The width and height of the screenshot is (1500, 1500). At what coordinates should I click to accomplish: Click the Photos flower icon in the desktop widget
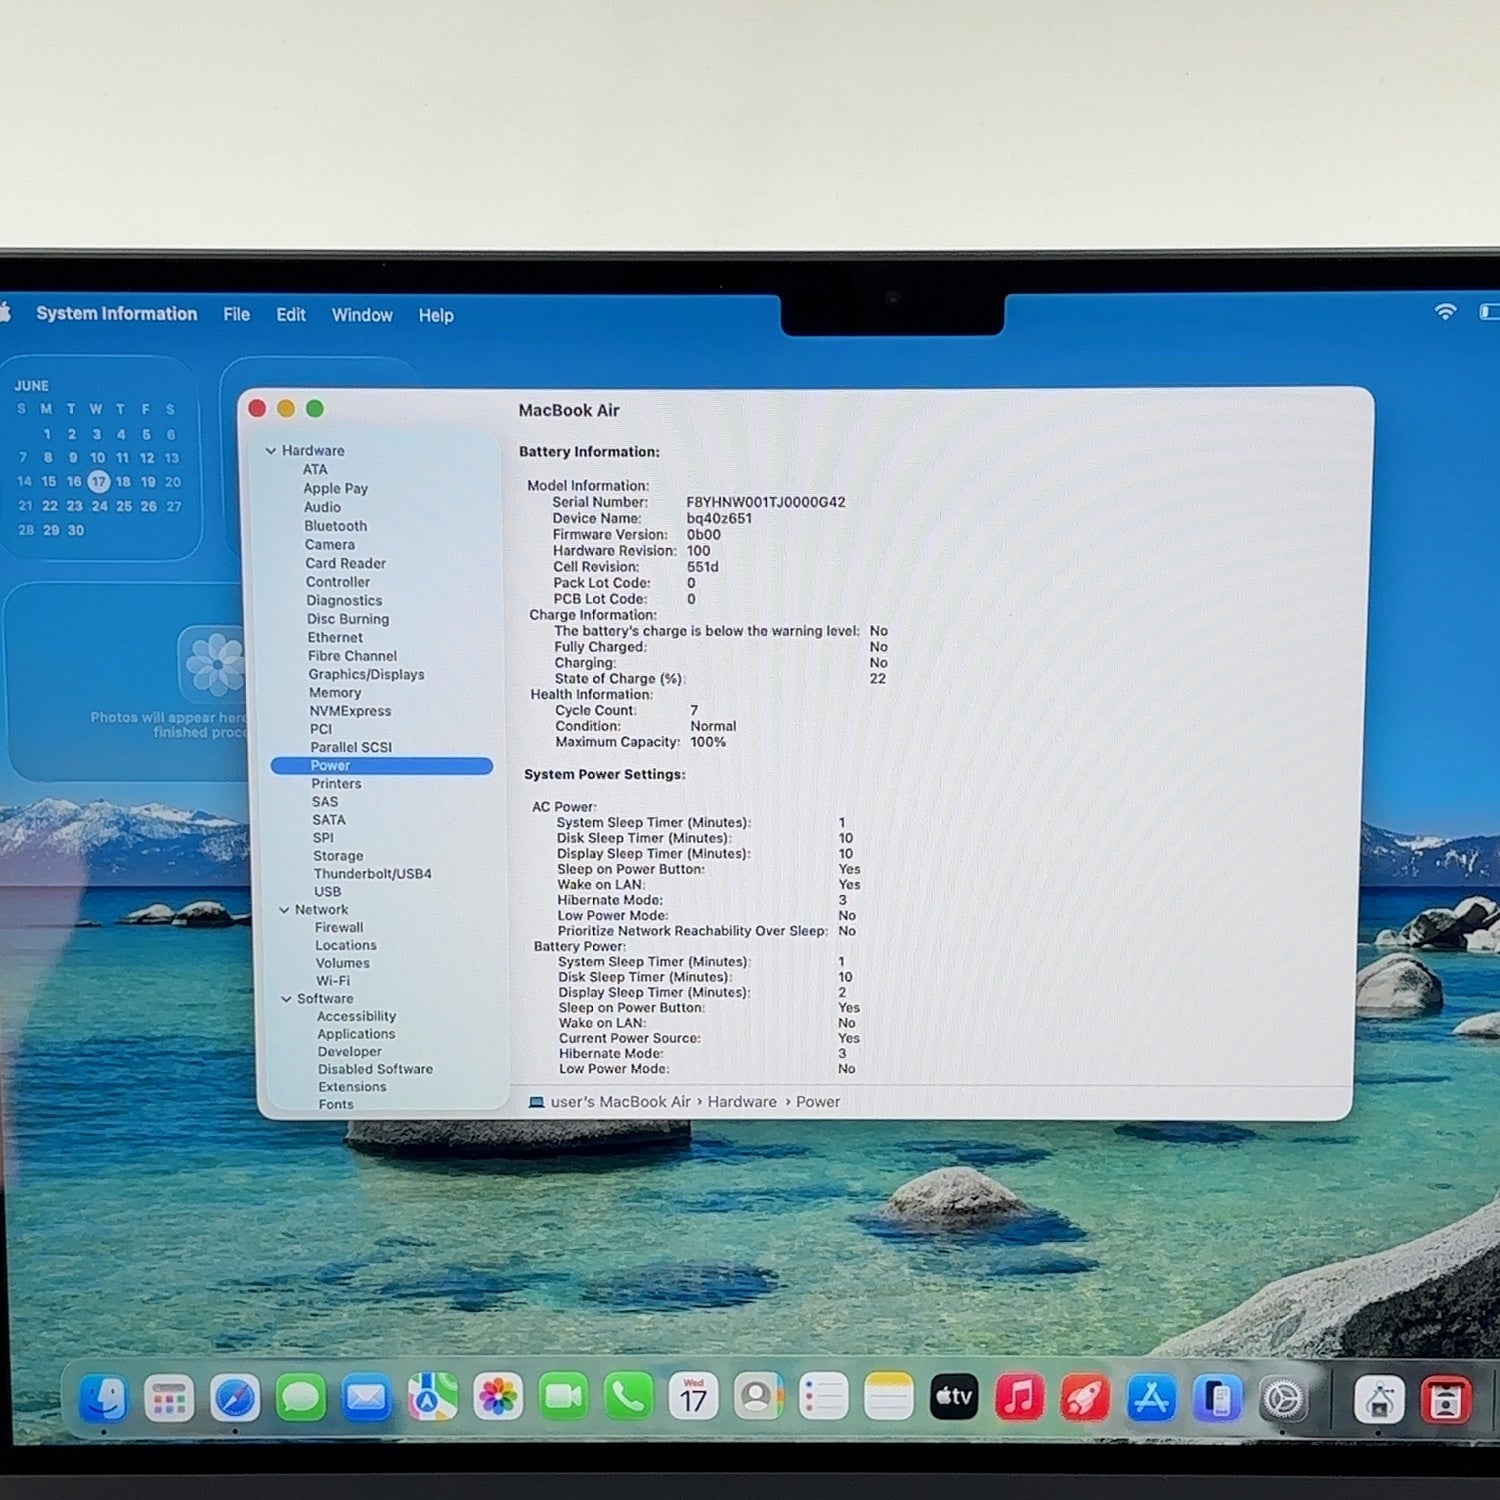click(x=214, y=663)
